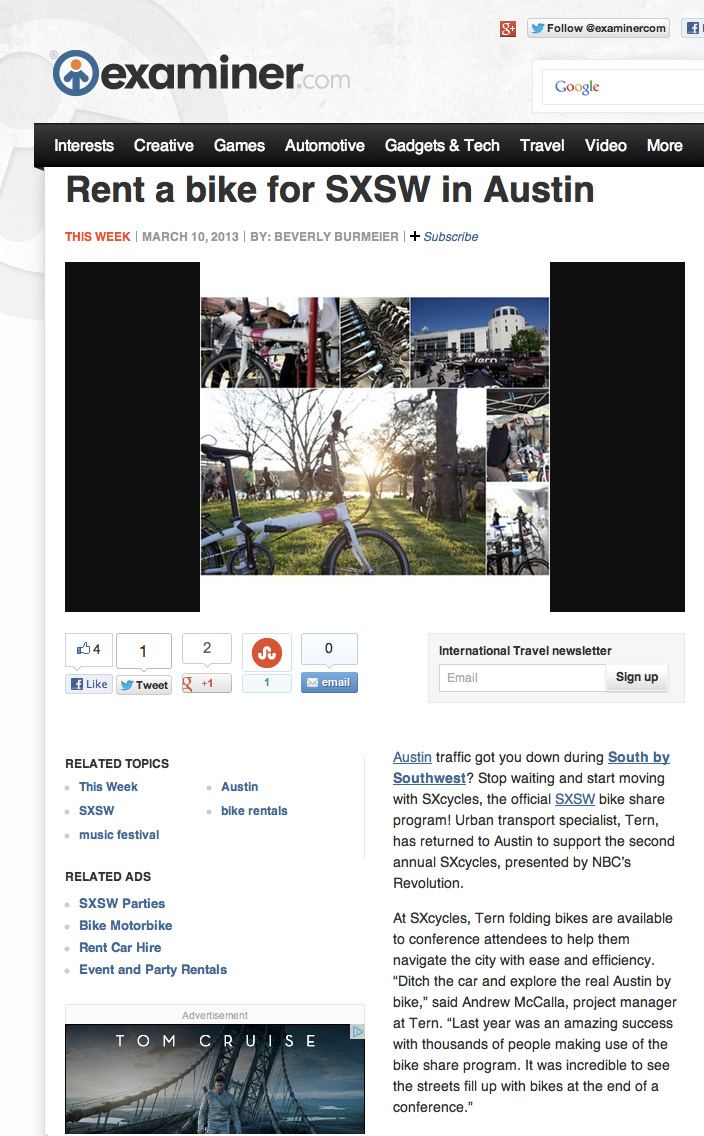Click the Facebook like count bubble
Viewport: 704px width, 1136px height.
coord(89,650)
